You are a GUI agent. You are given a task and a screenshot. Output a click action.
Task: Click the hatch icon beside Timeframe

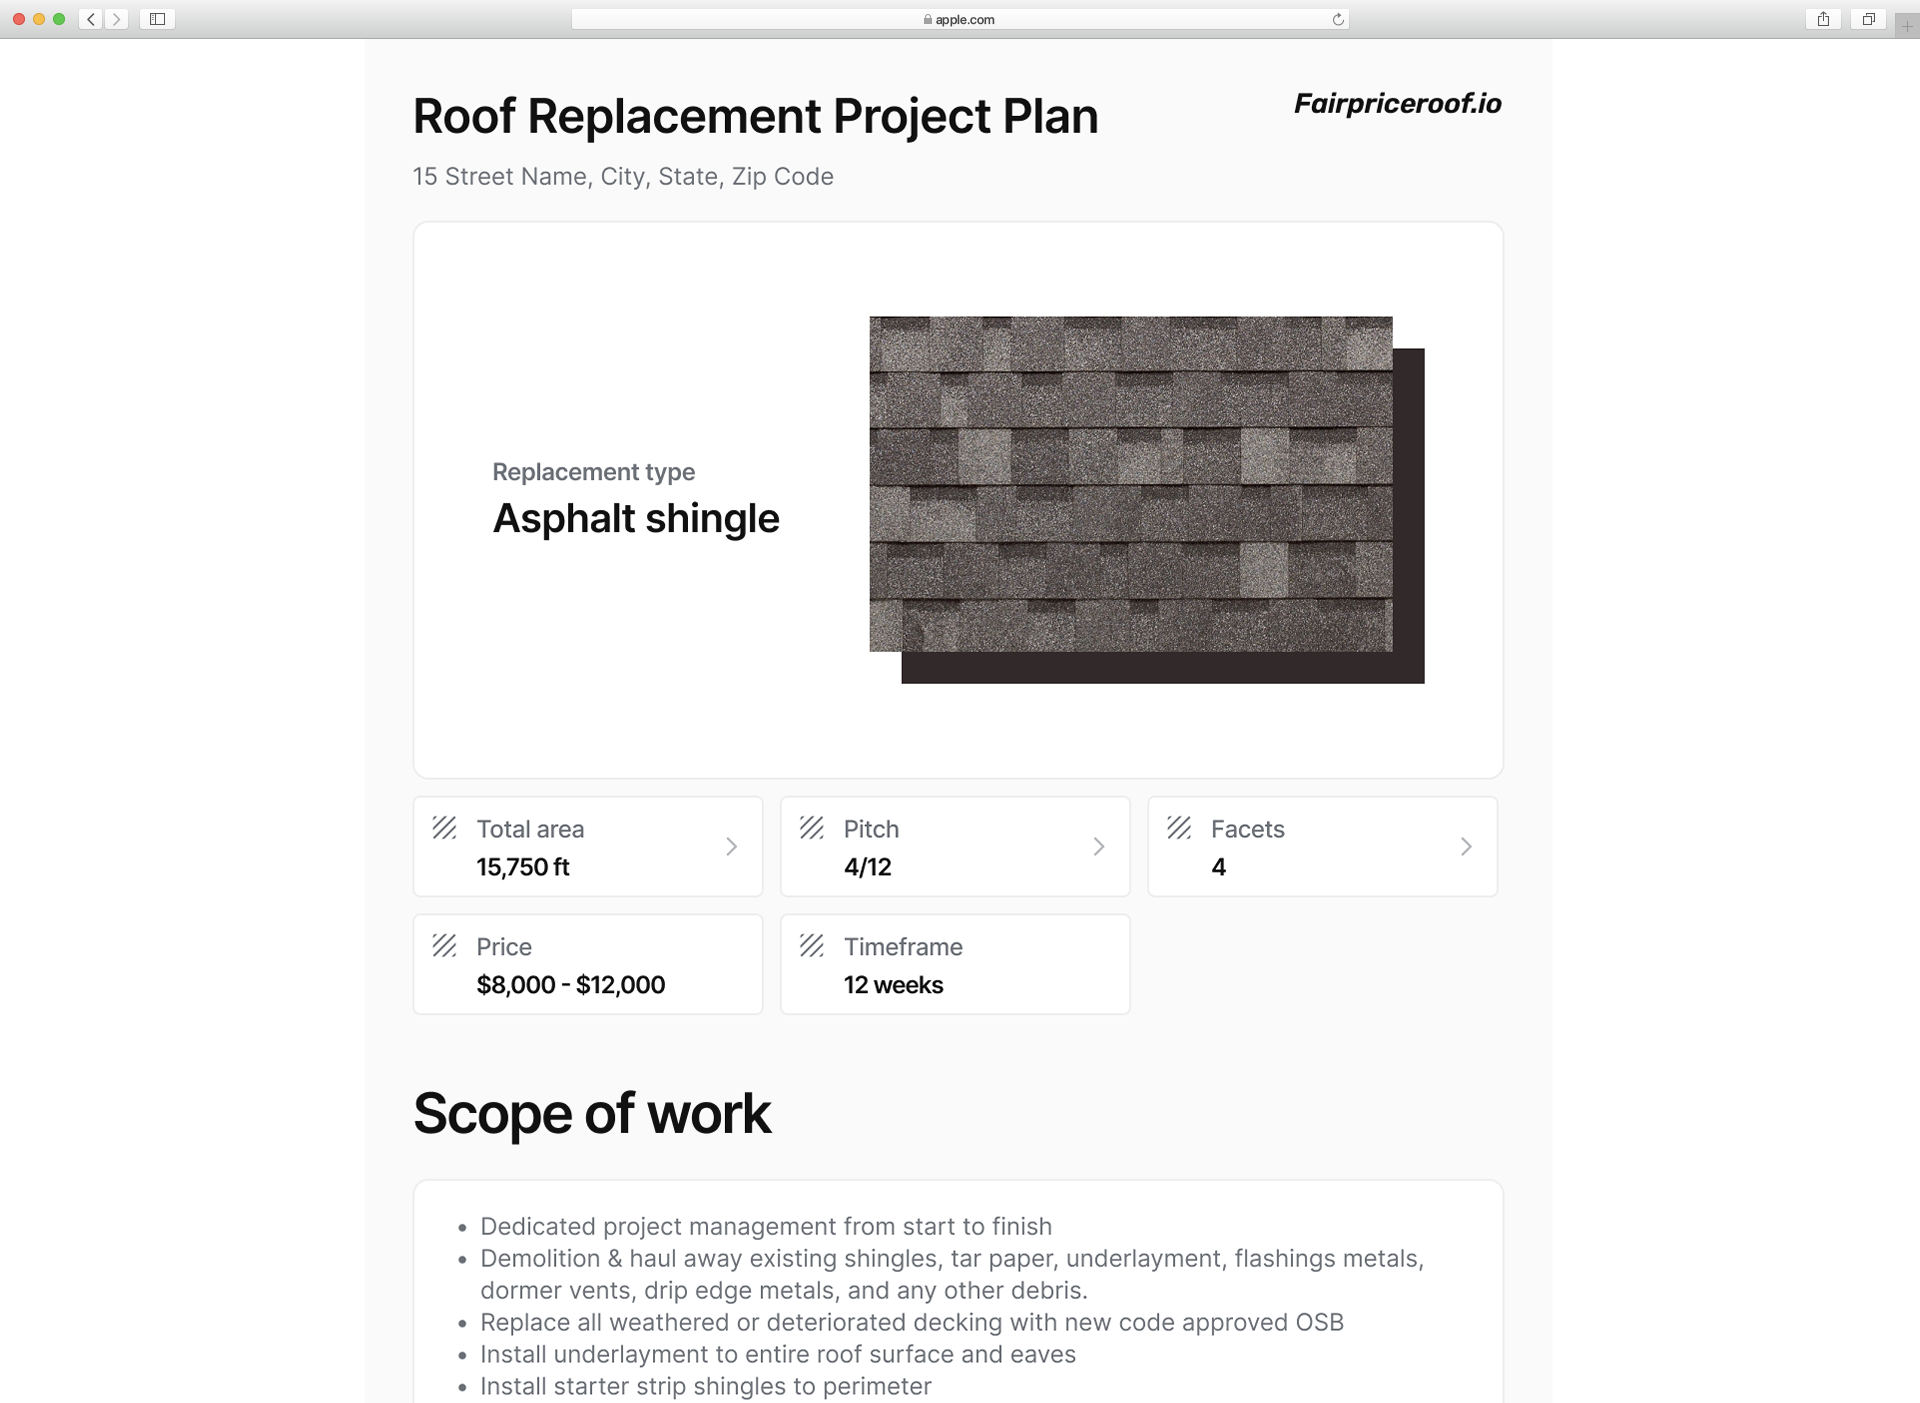[811, 946]
